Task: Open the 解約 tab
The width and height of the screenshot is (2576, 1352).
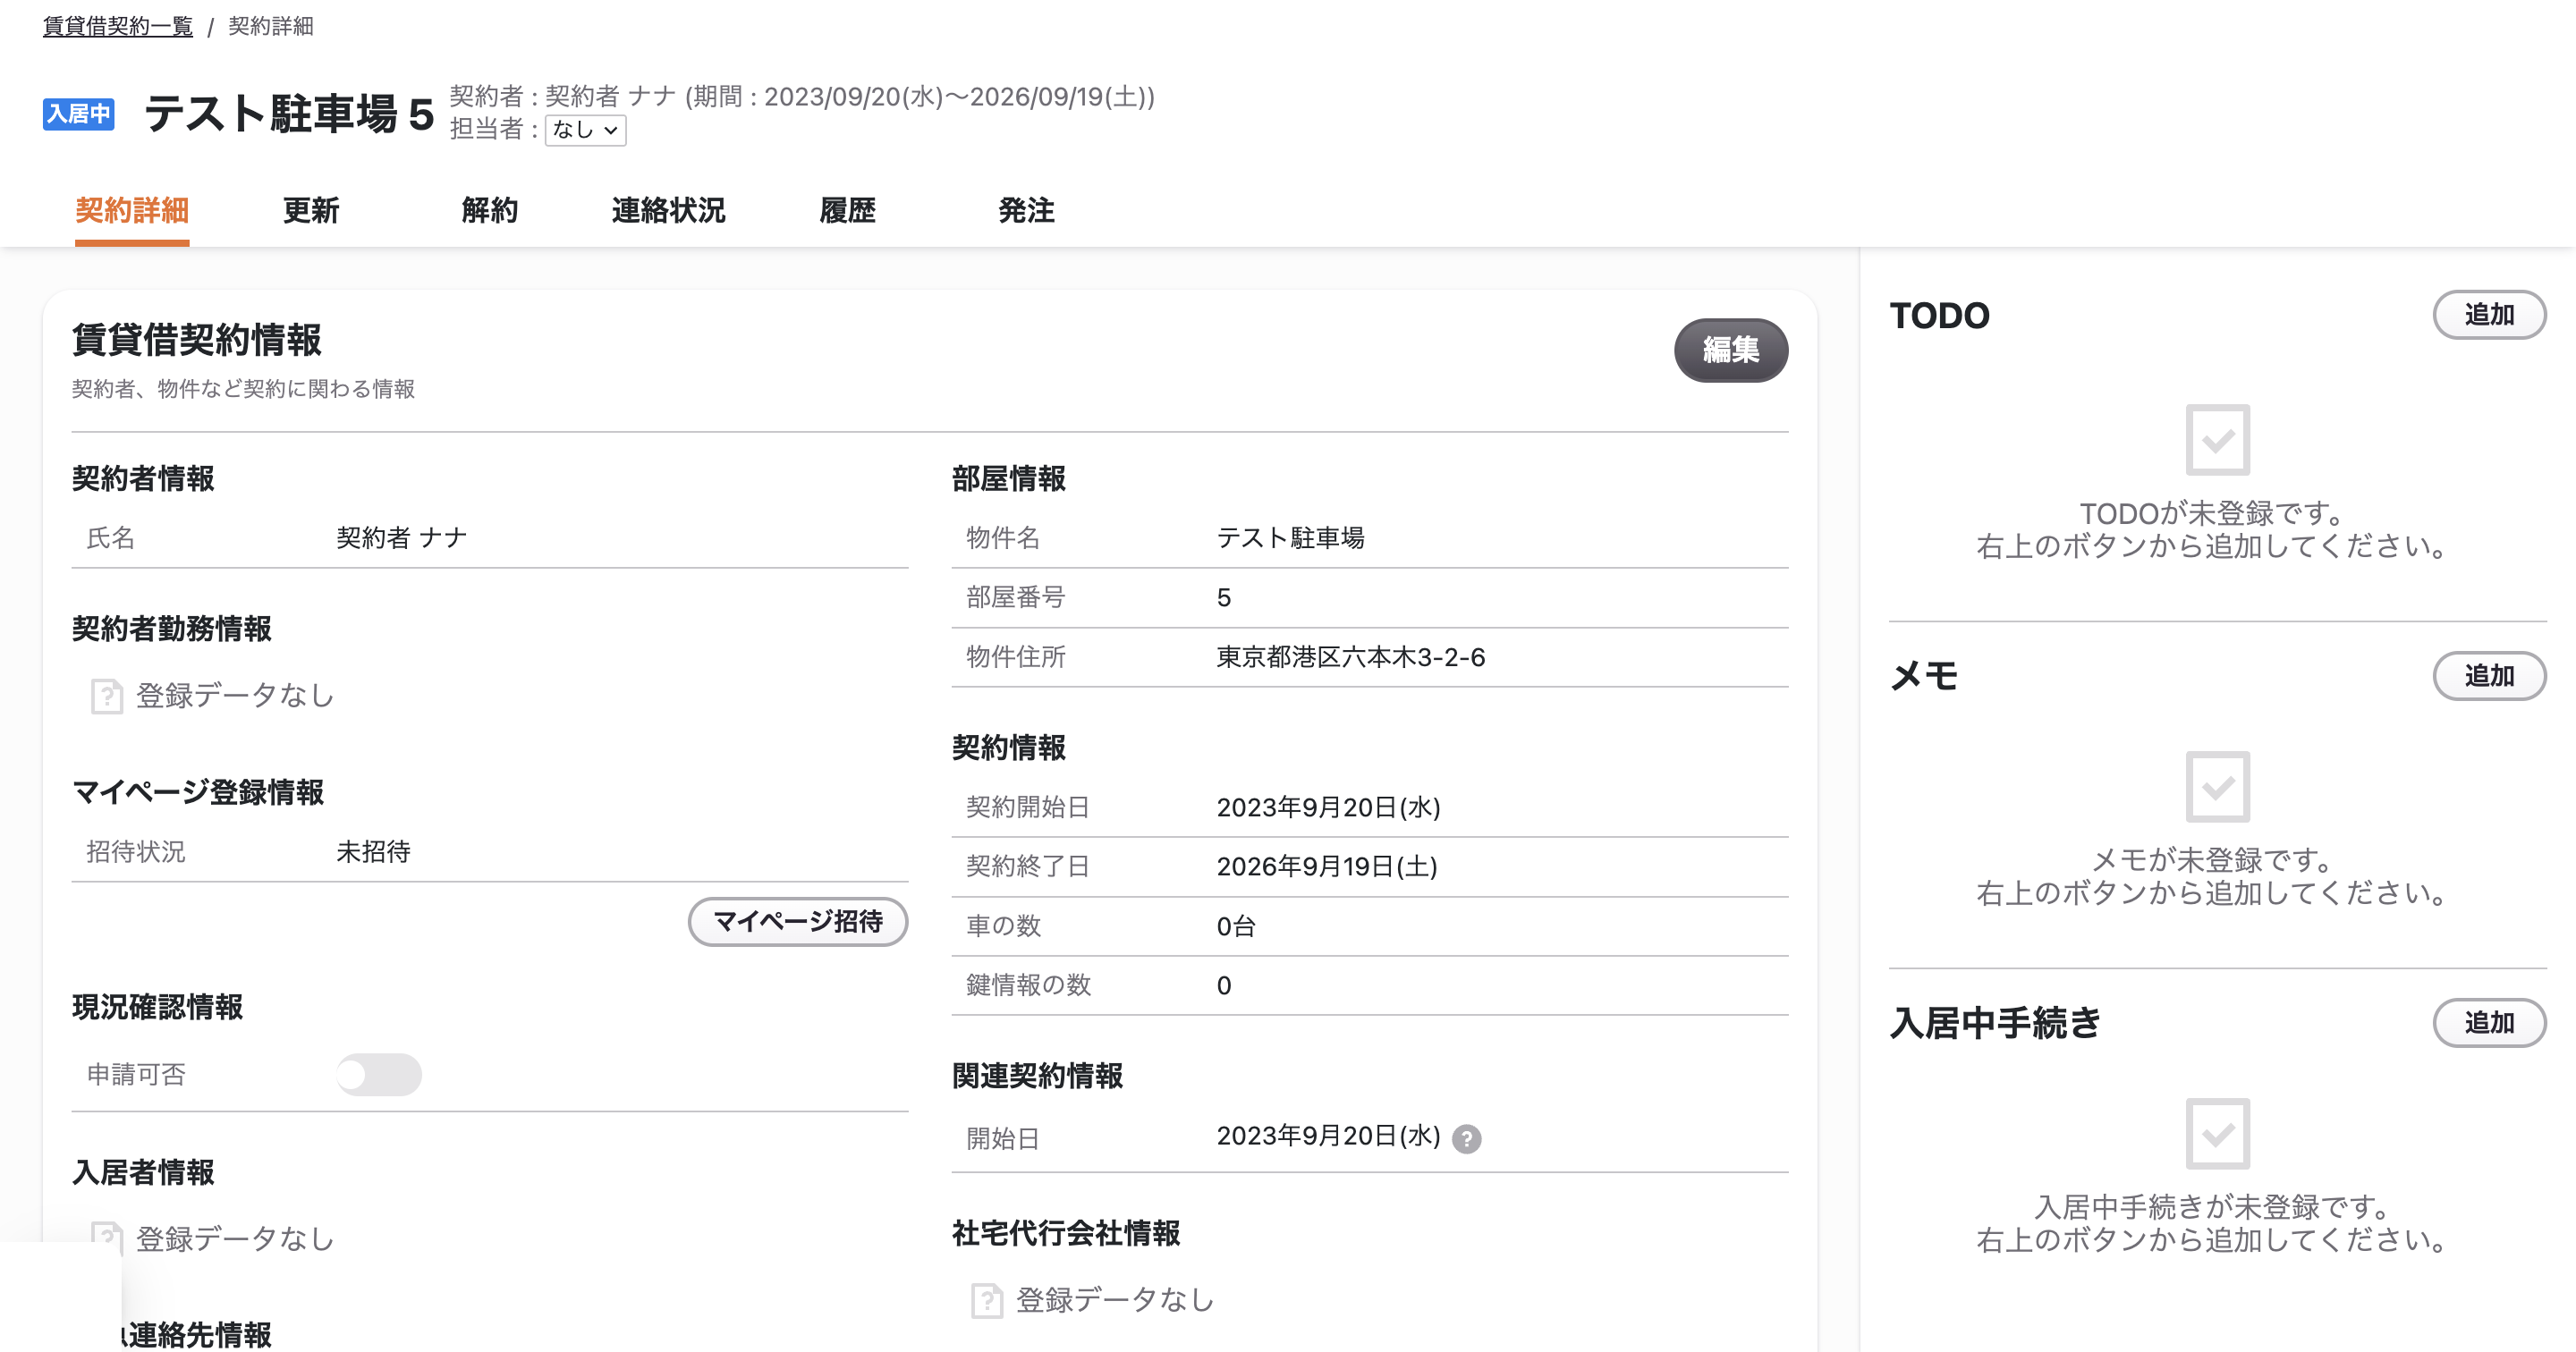Action: coord(490,211)
